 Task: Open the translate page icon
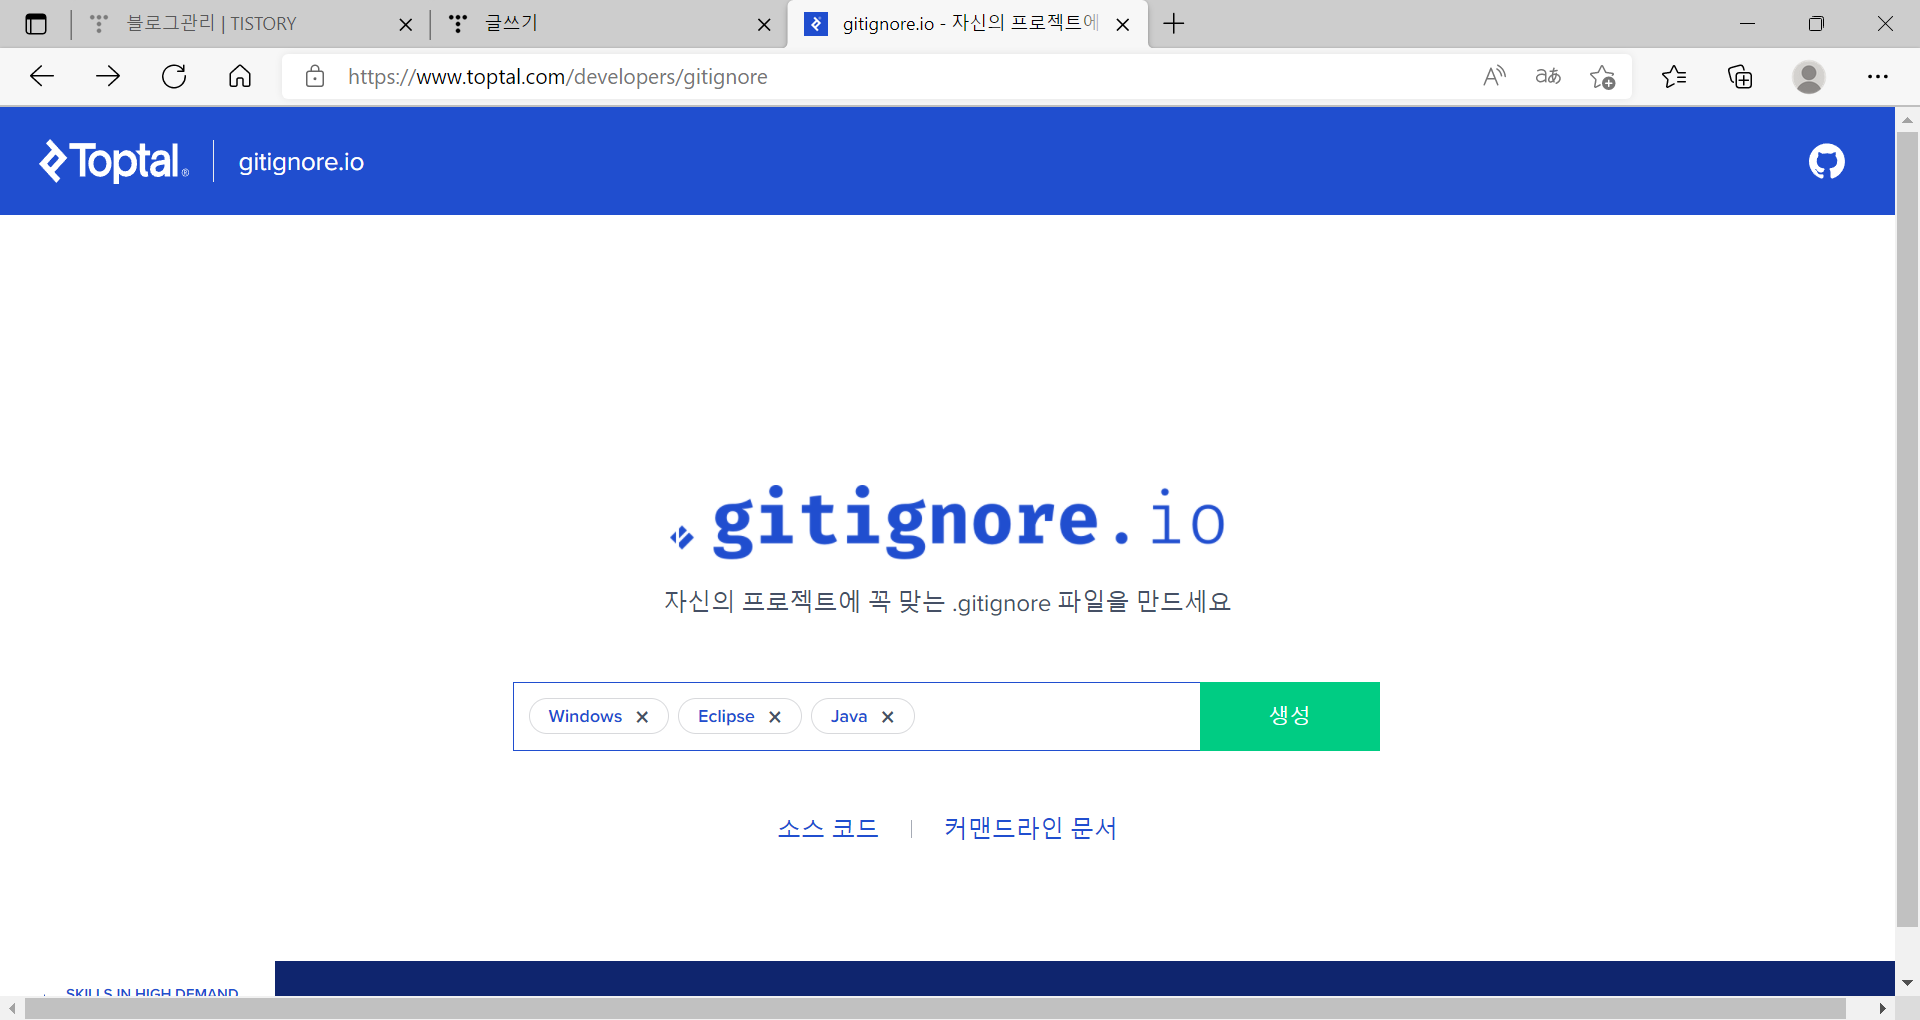(1548, 76)
